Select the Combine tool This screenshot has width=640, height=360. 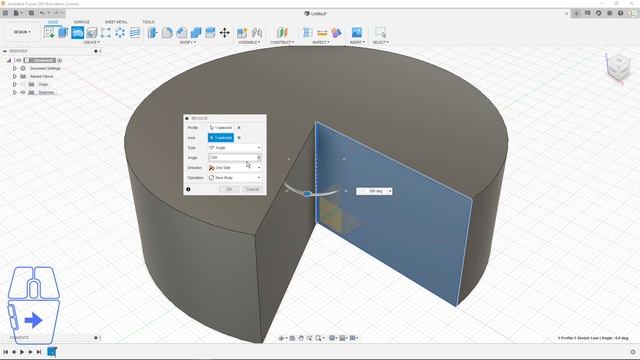point(196,32)
